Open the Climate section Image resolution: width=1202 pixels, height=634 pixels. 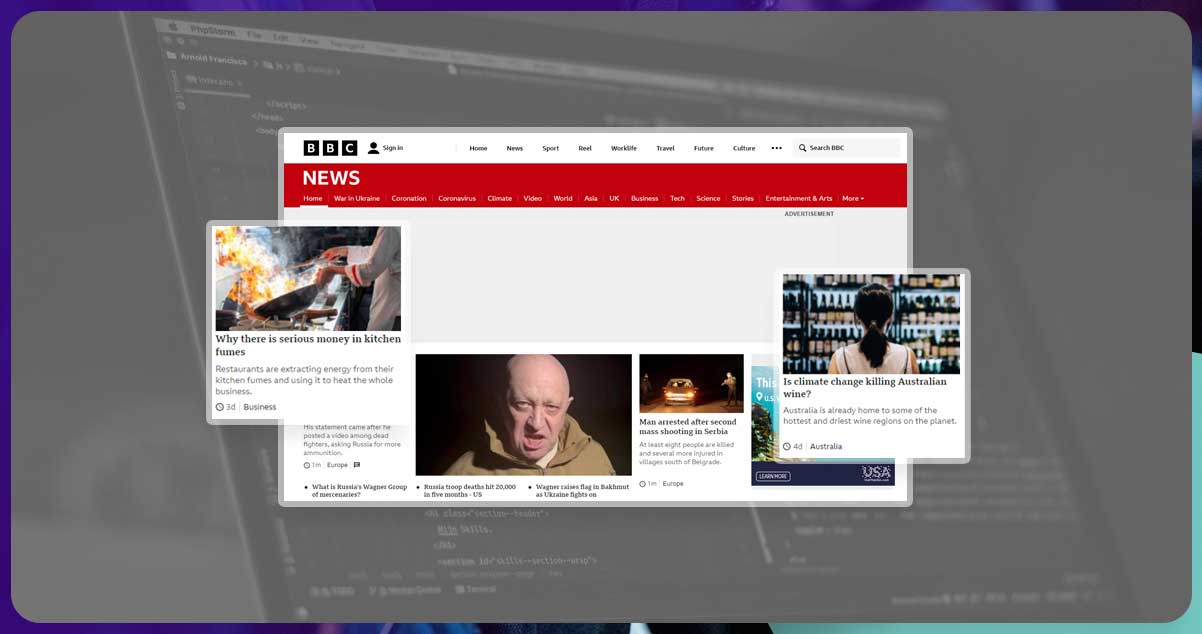[x=499, y=198]
